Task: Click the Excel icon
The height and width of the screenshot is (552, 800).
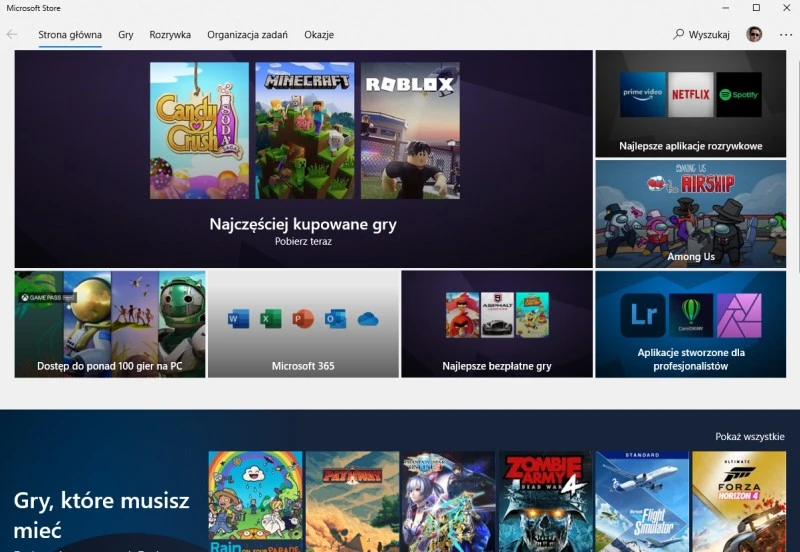Action: click(x=270, y=319)
